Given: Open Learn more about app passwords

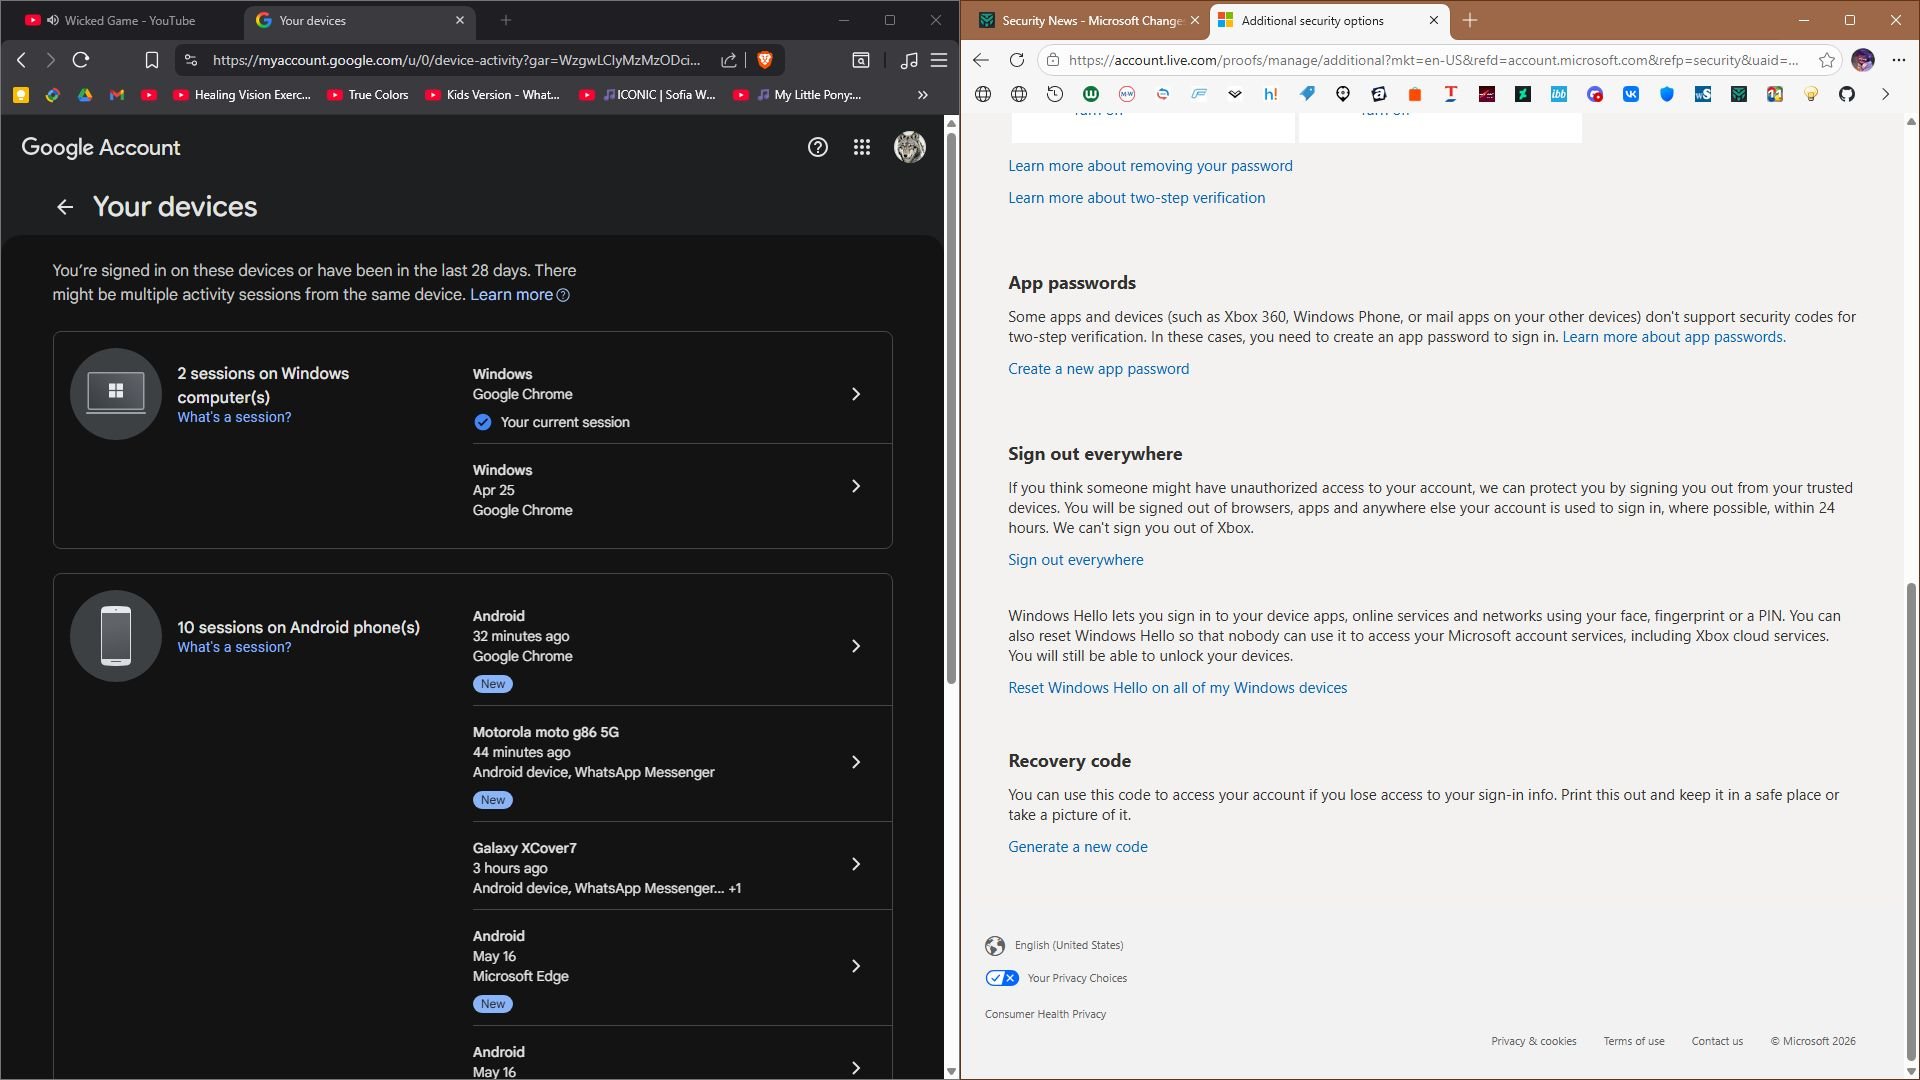Looking at the screenshot, I should [1674, 337].
